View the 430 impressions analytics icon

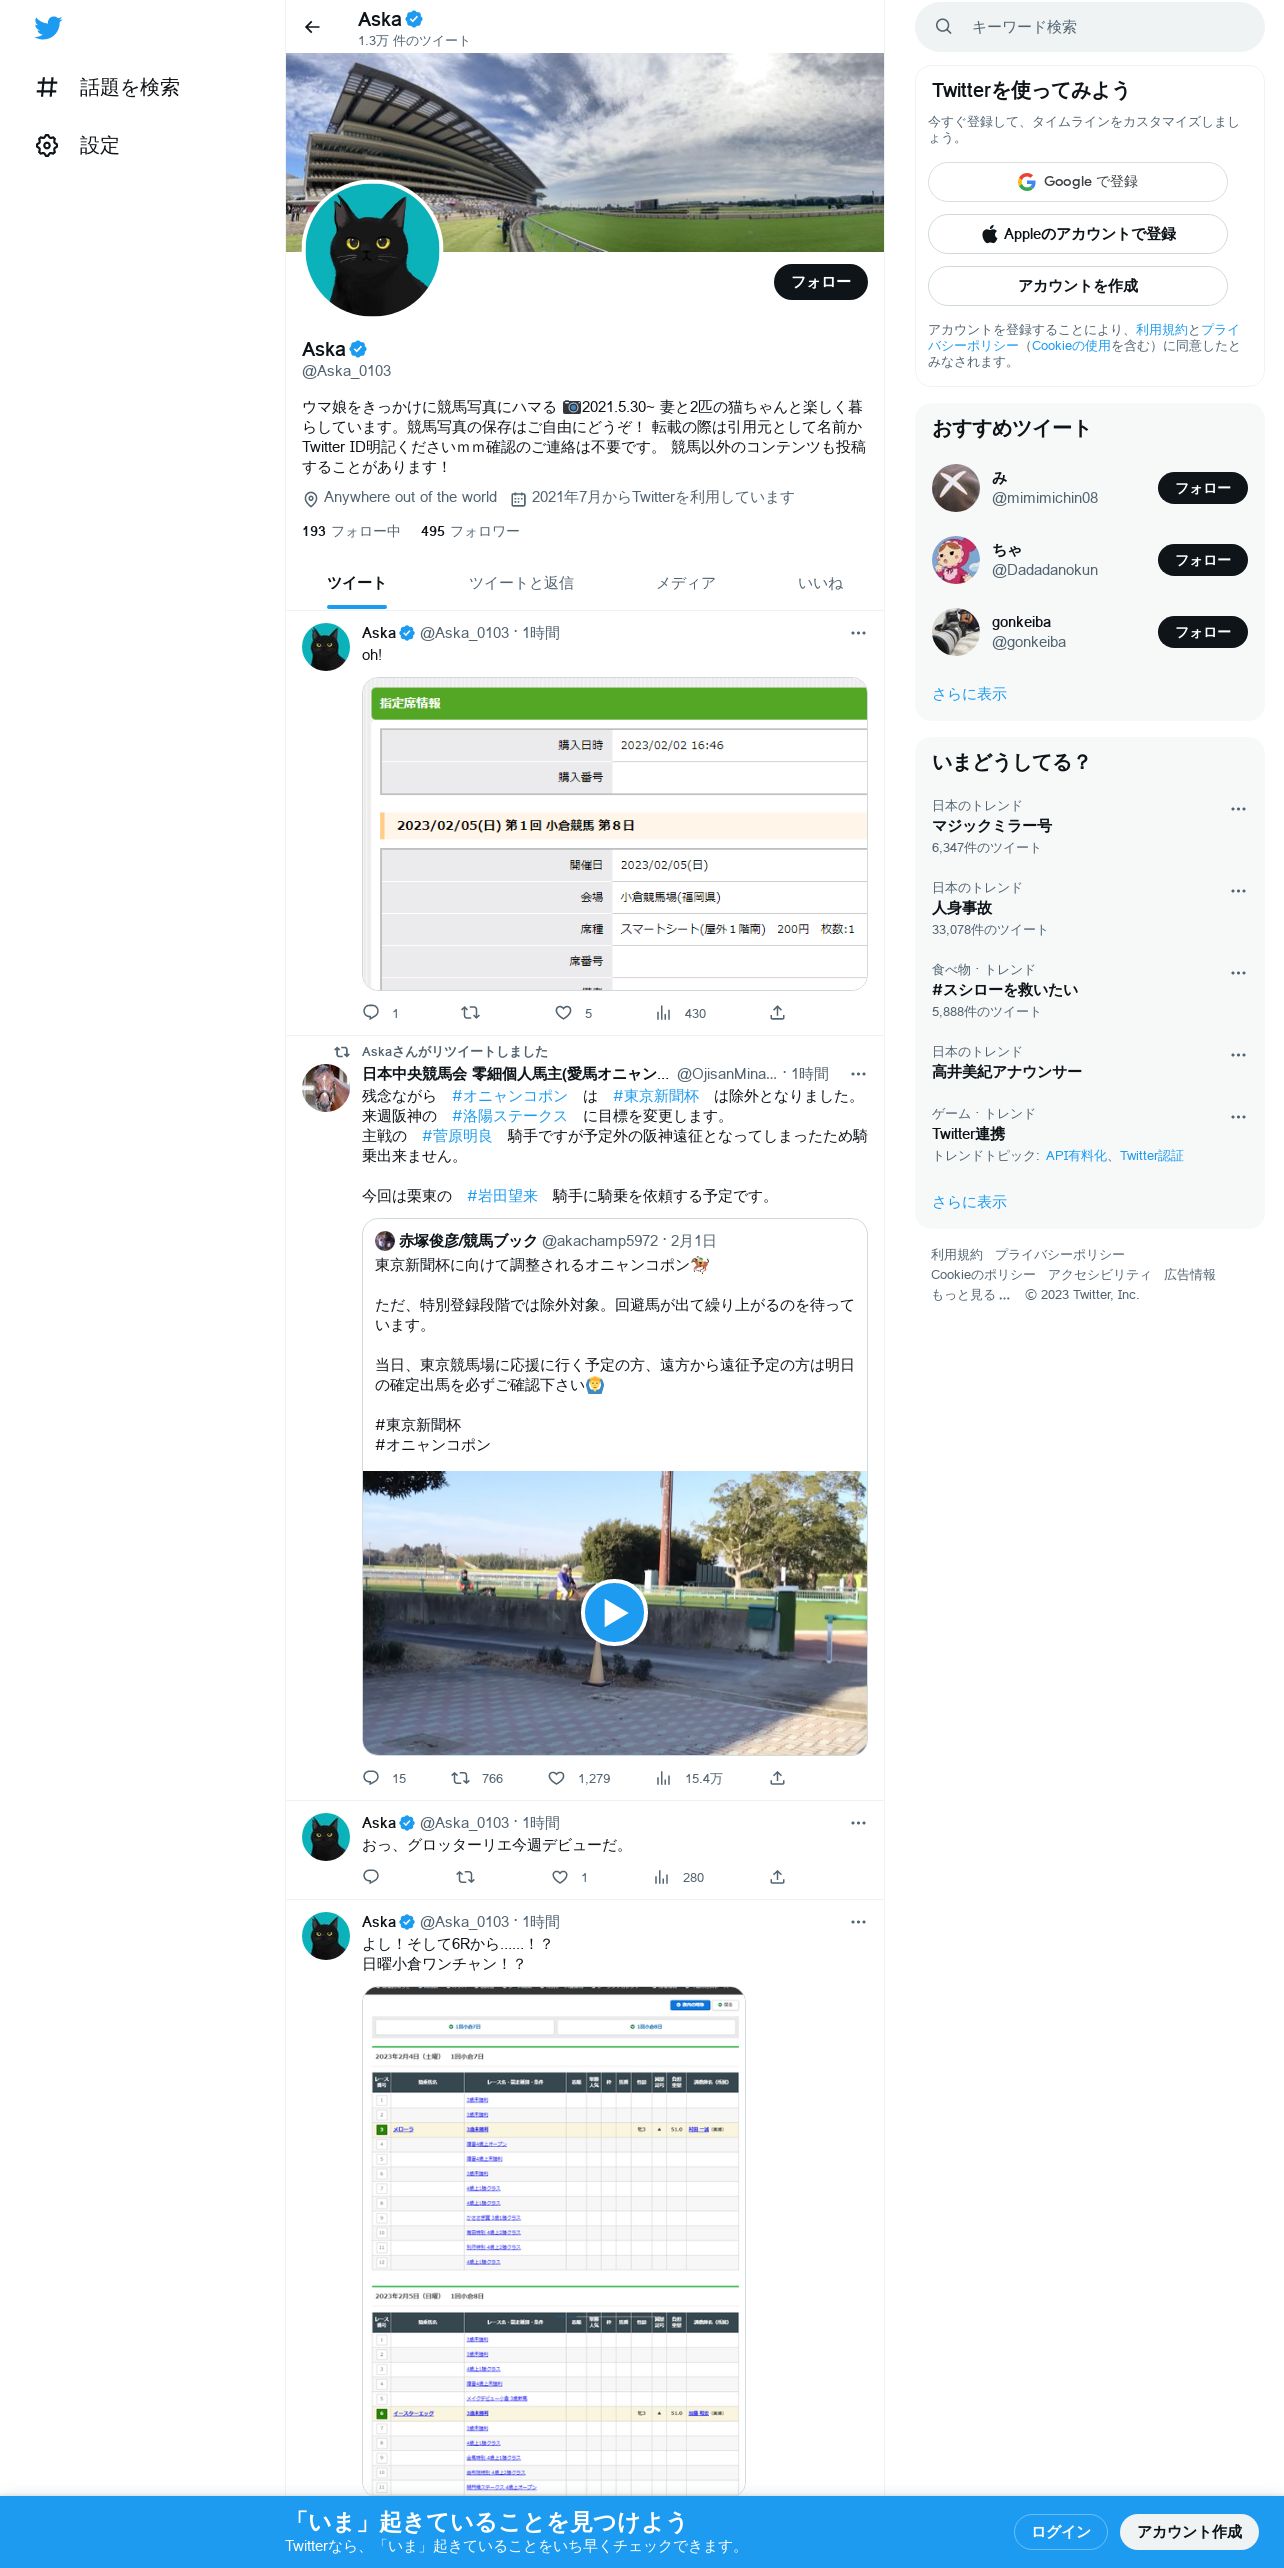[x=663, y=1012]
